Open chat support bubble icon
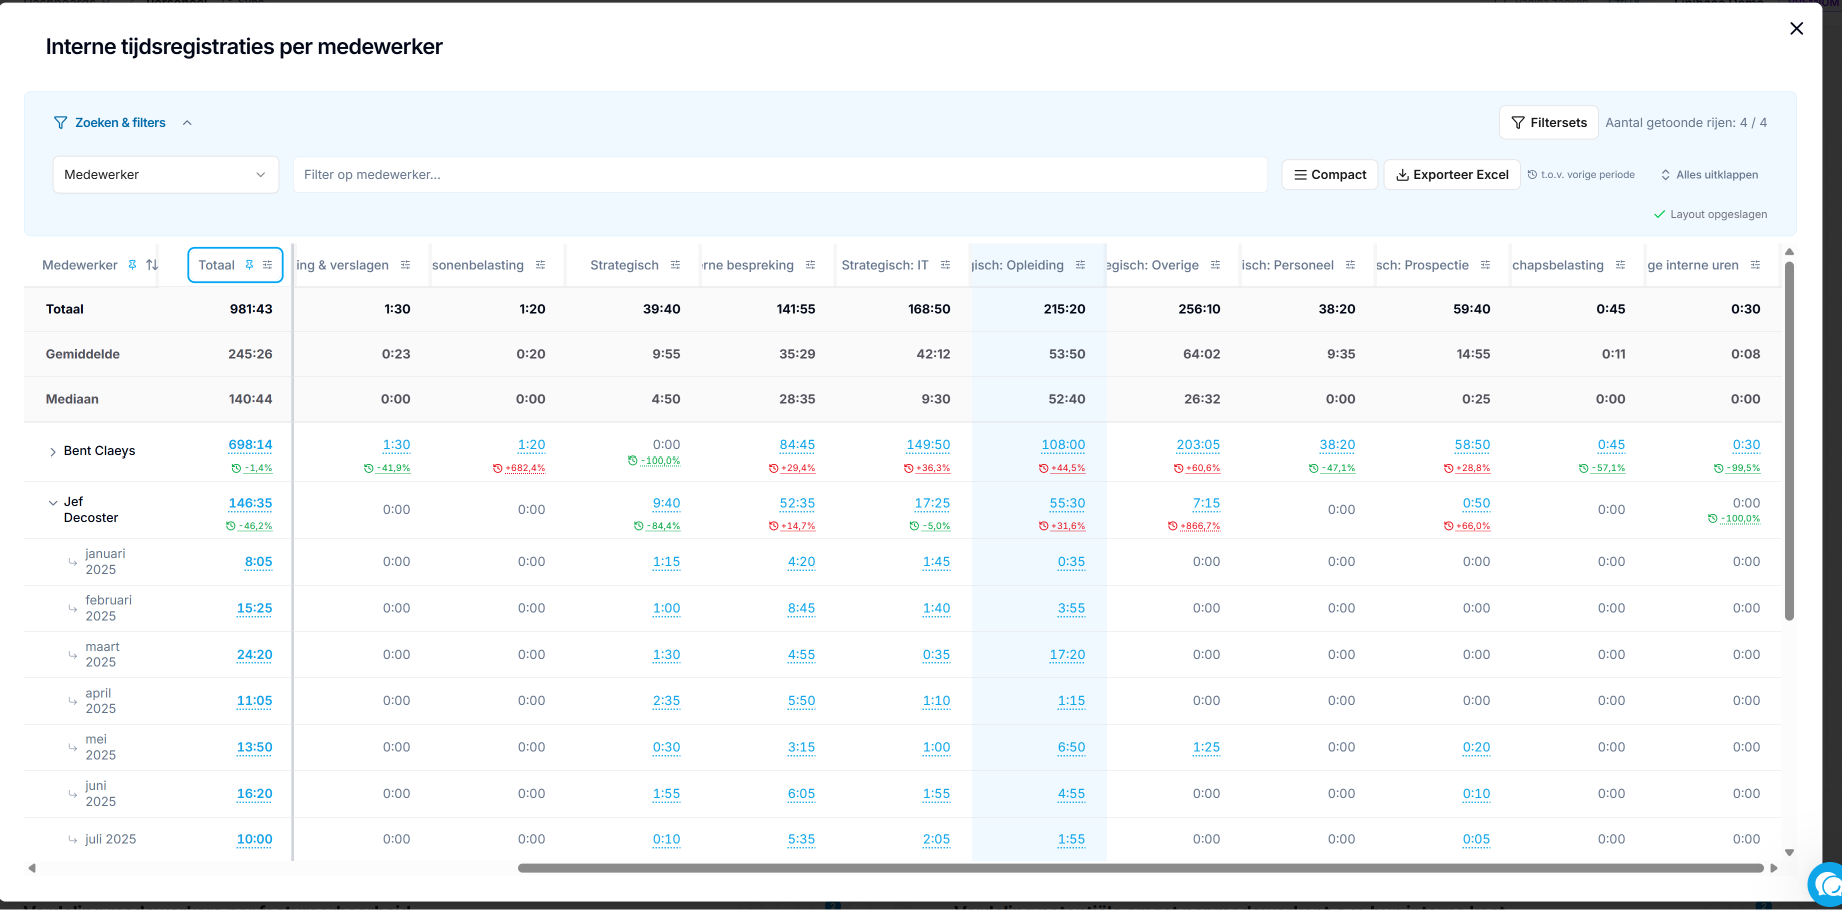 tap(1828, 885)
